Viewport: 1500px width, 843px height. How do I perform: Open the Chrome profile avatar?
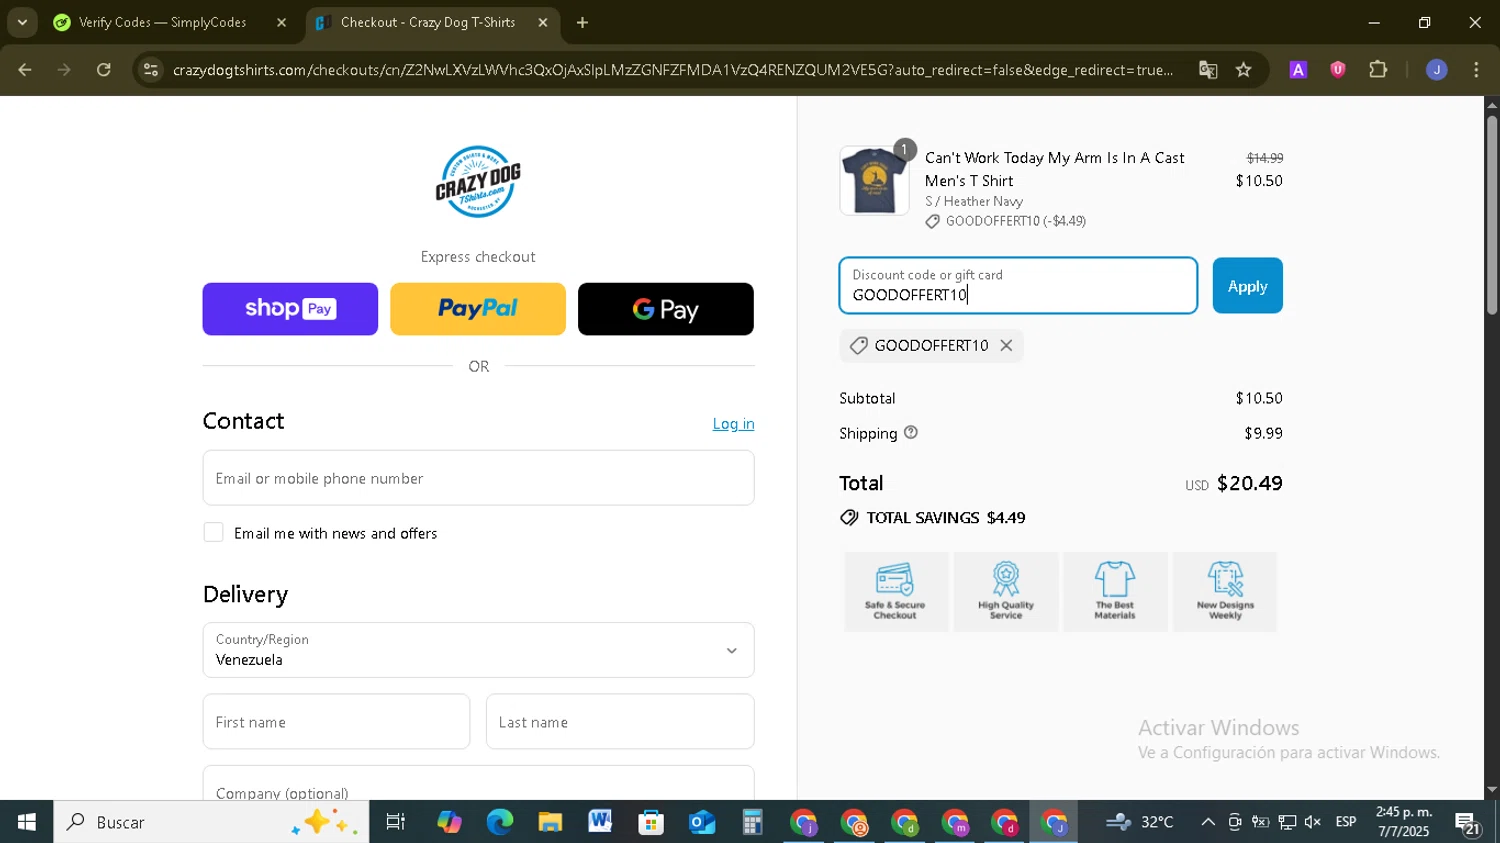[1437, 70]
